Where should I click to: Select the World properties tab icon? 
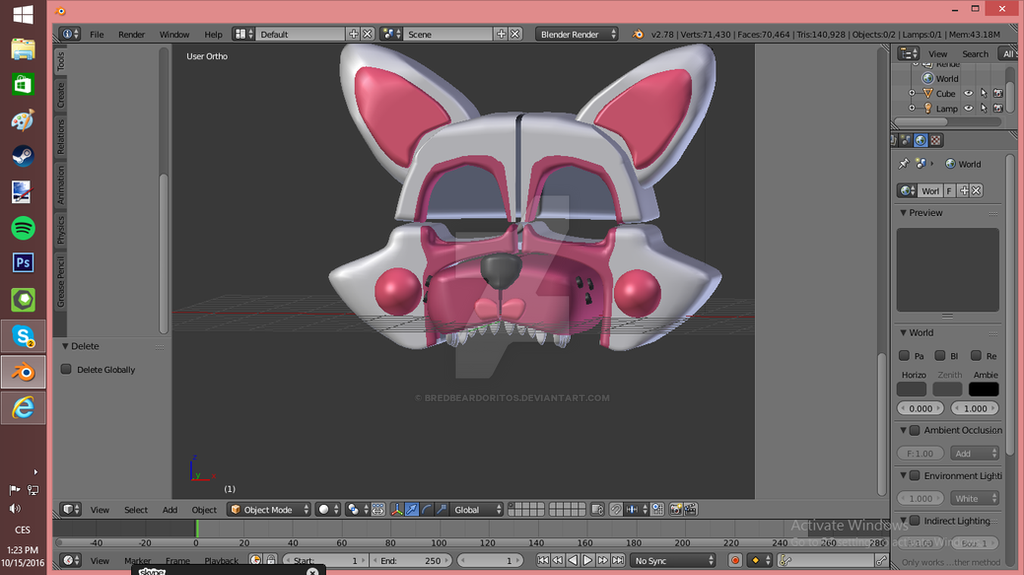920,140
